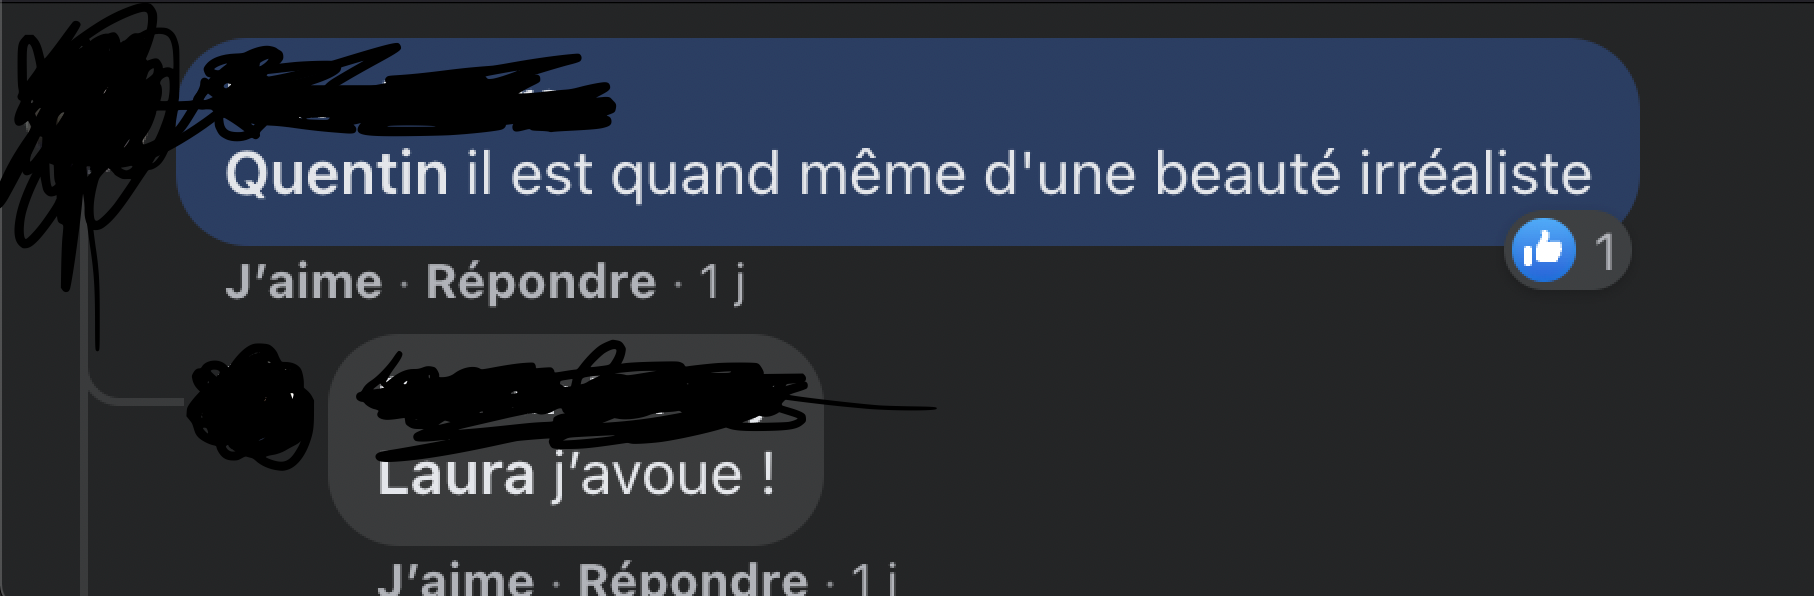Click Répondre under the beauté irréaliste comment
The height and width of the screenshot is (596, 1814).
(x=541, y=282)
